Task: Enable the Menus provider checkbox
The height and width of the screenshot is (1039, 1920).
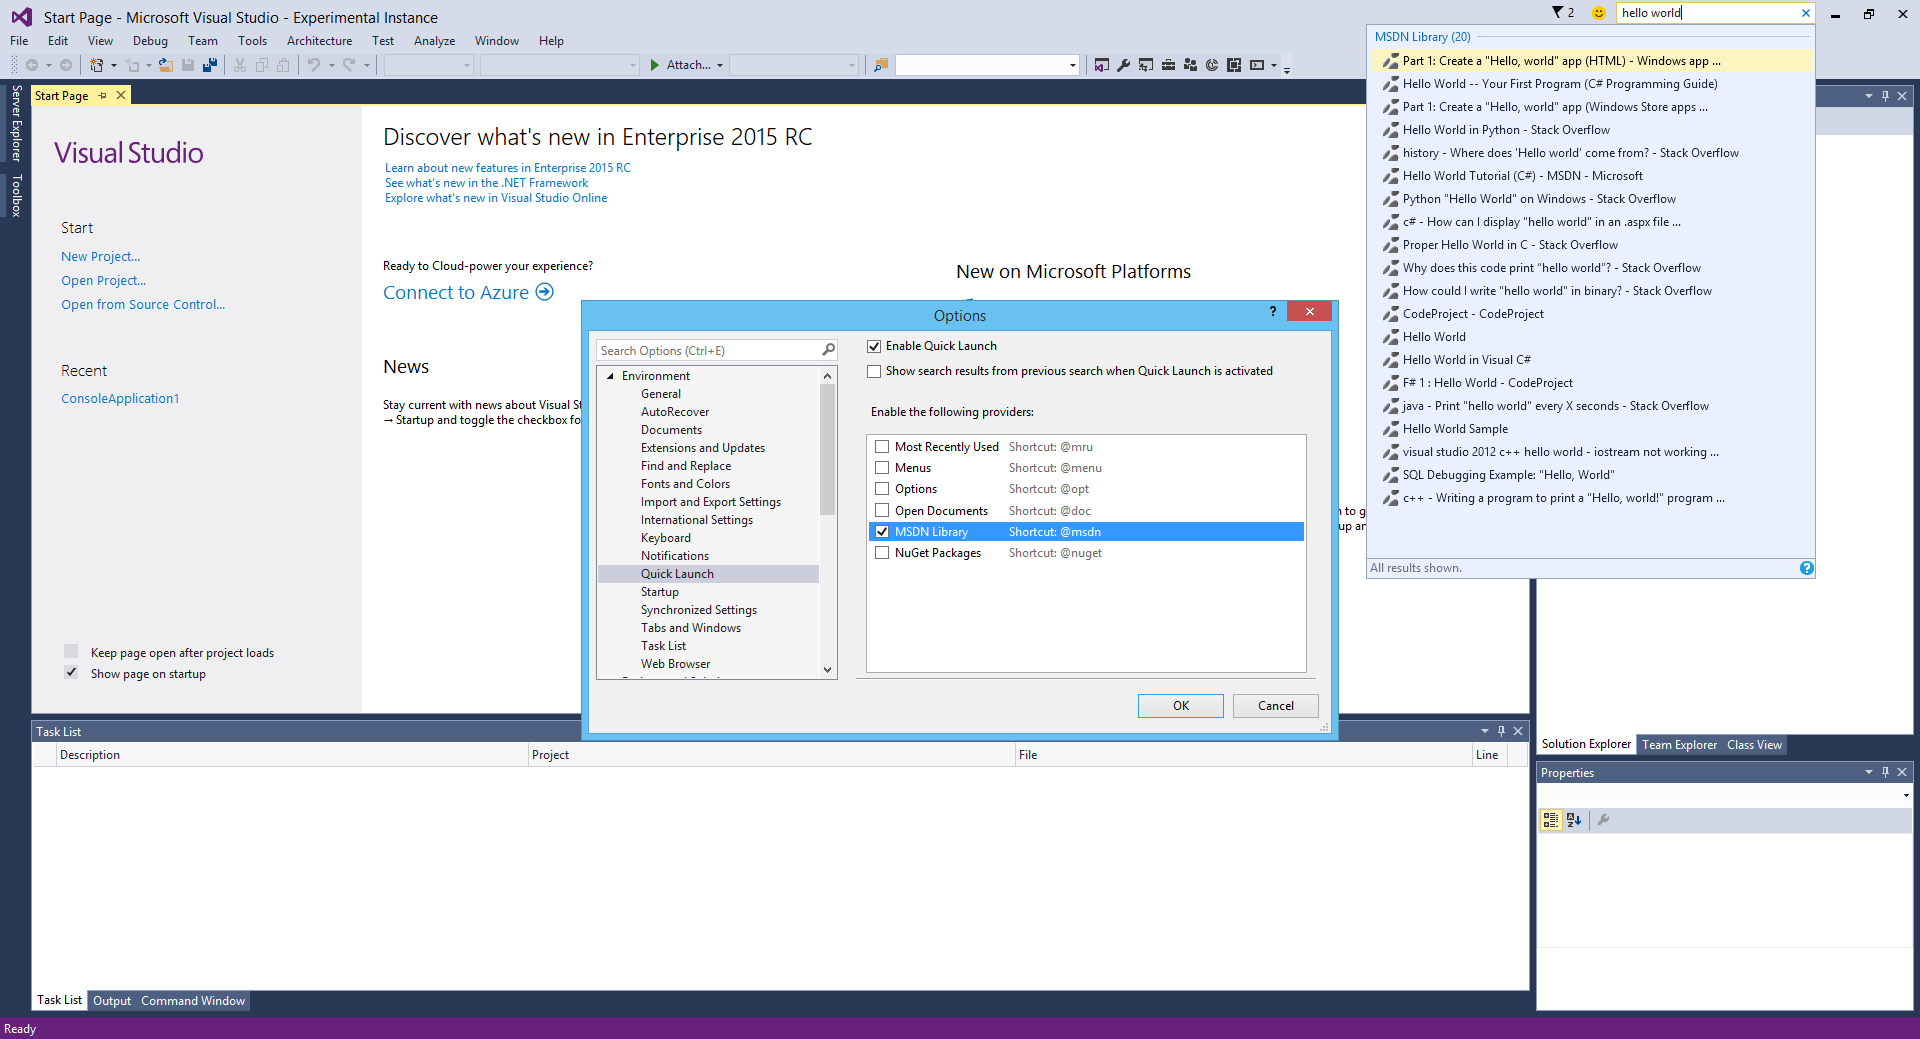Action: click(882, 468)
